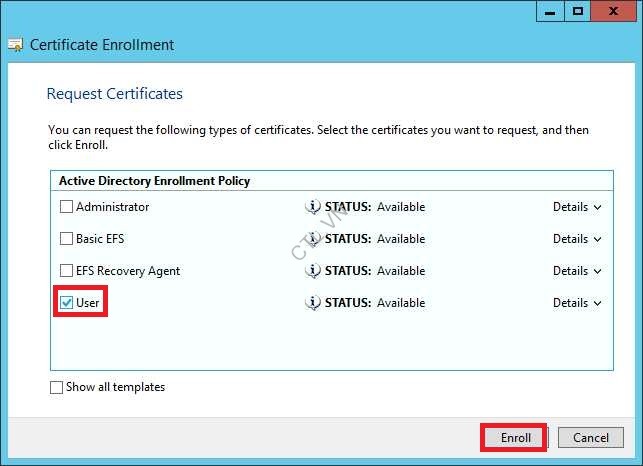This screenshot has height=466, width=643.
Task: Enable Show all templates option
Action: (57, 387)
